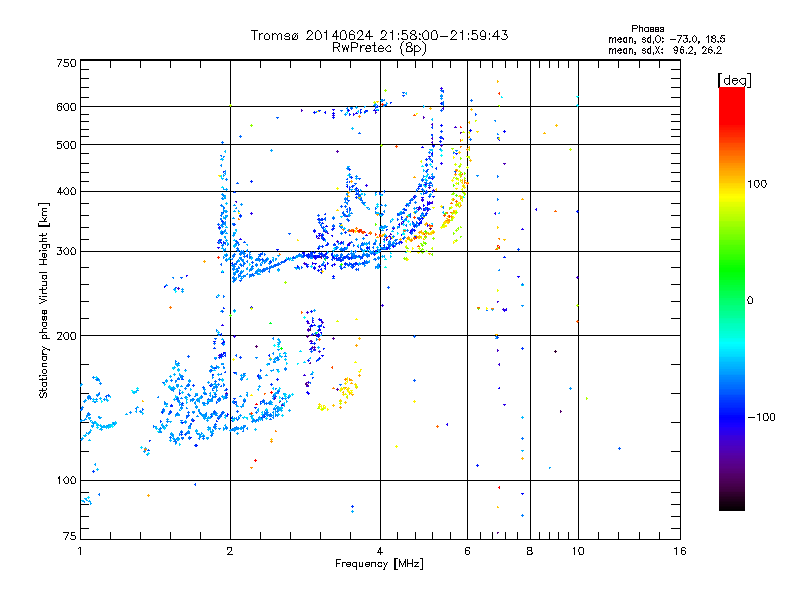Click the colorbar label '100'
The width and height of the screenshot is (800, 600).
[757, 184]
